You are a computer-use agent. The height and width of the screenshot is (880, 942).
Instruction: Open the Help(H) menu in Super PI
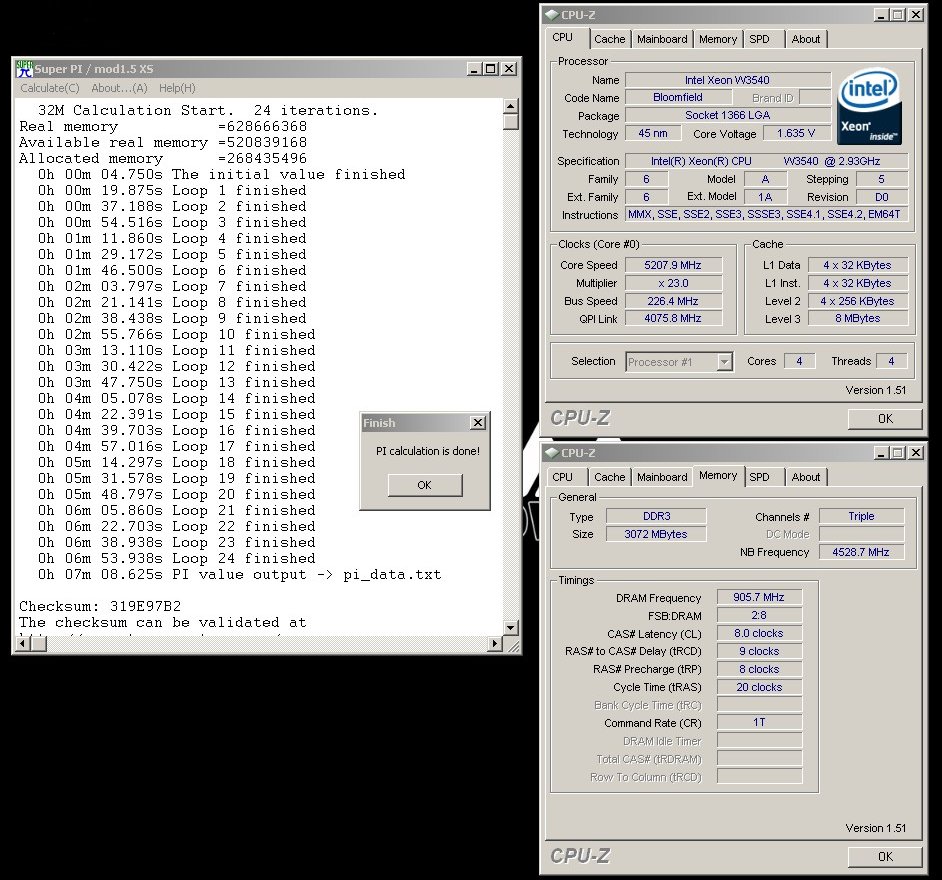click(x=177, y=88)
